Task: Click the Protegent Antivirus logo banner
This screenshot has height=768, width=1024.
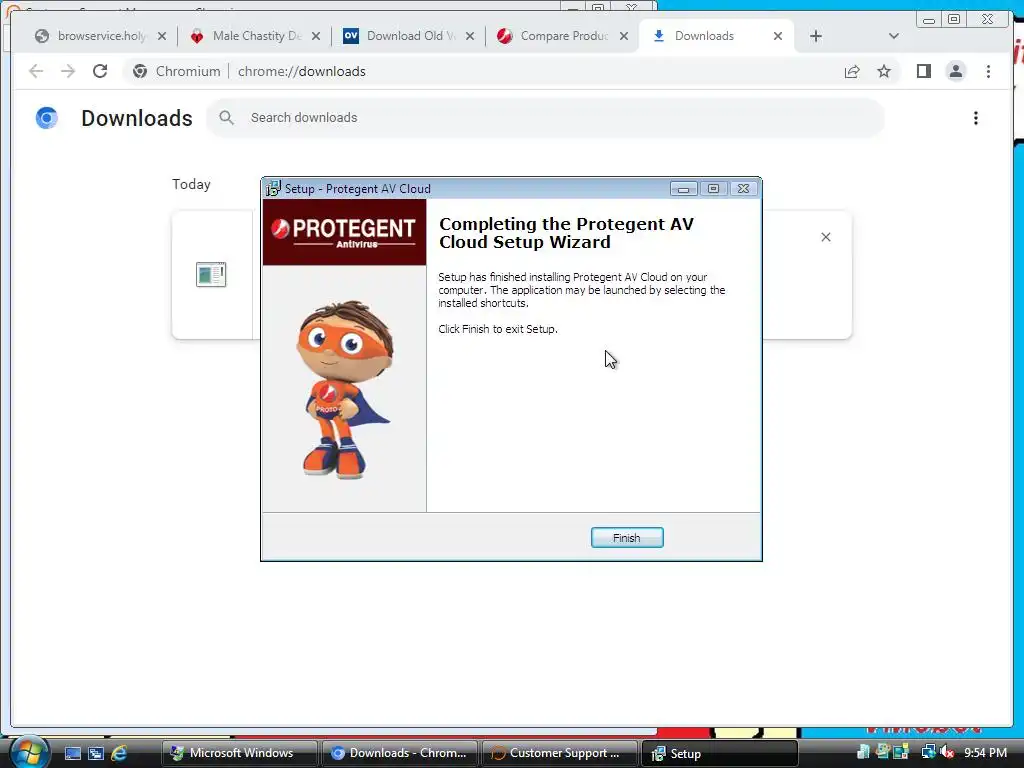Action: (x=344, y=232)
